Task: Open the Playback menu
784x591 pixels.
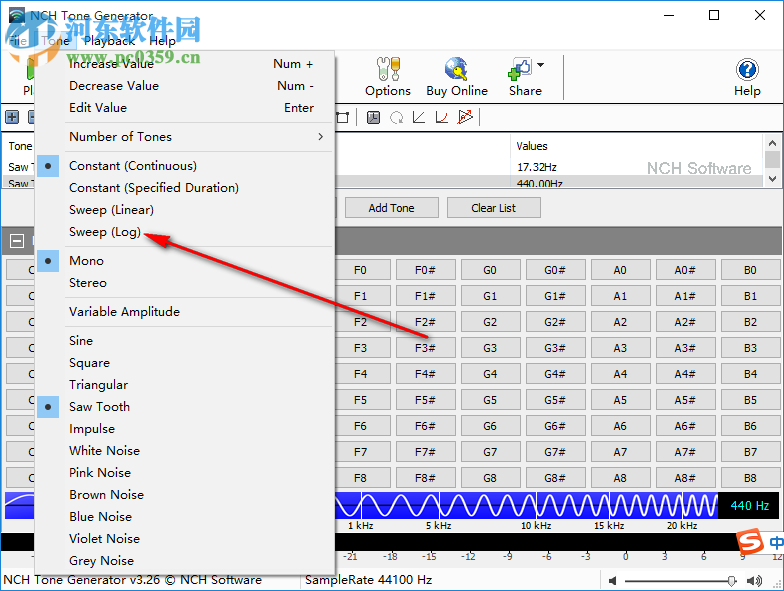Action: click(x=109, y=41)
